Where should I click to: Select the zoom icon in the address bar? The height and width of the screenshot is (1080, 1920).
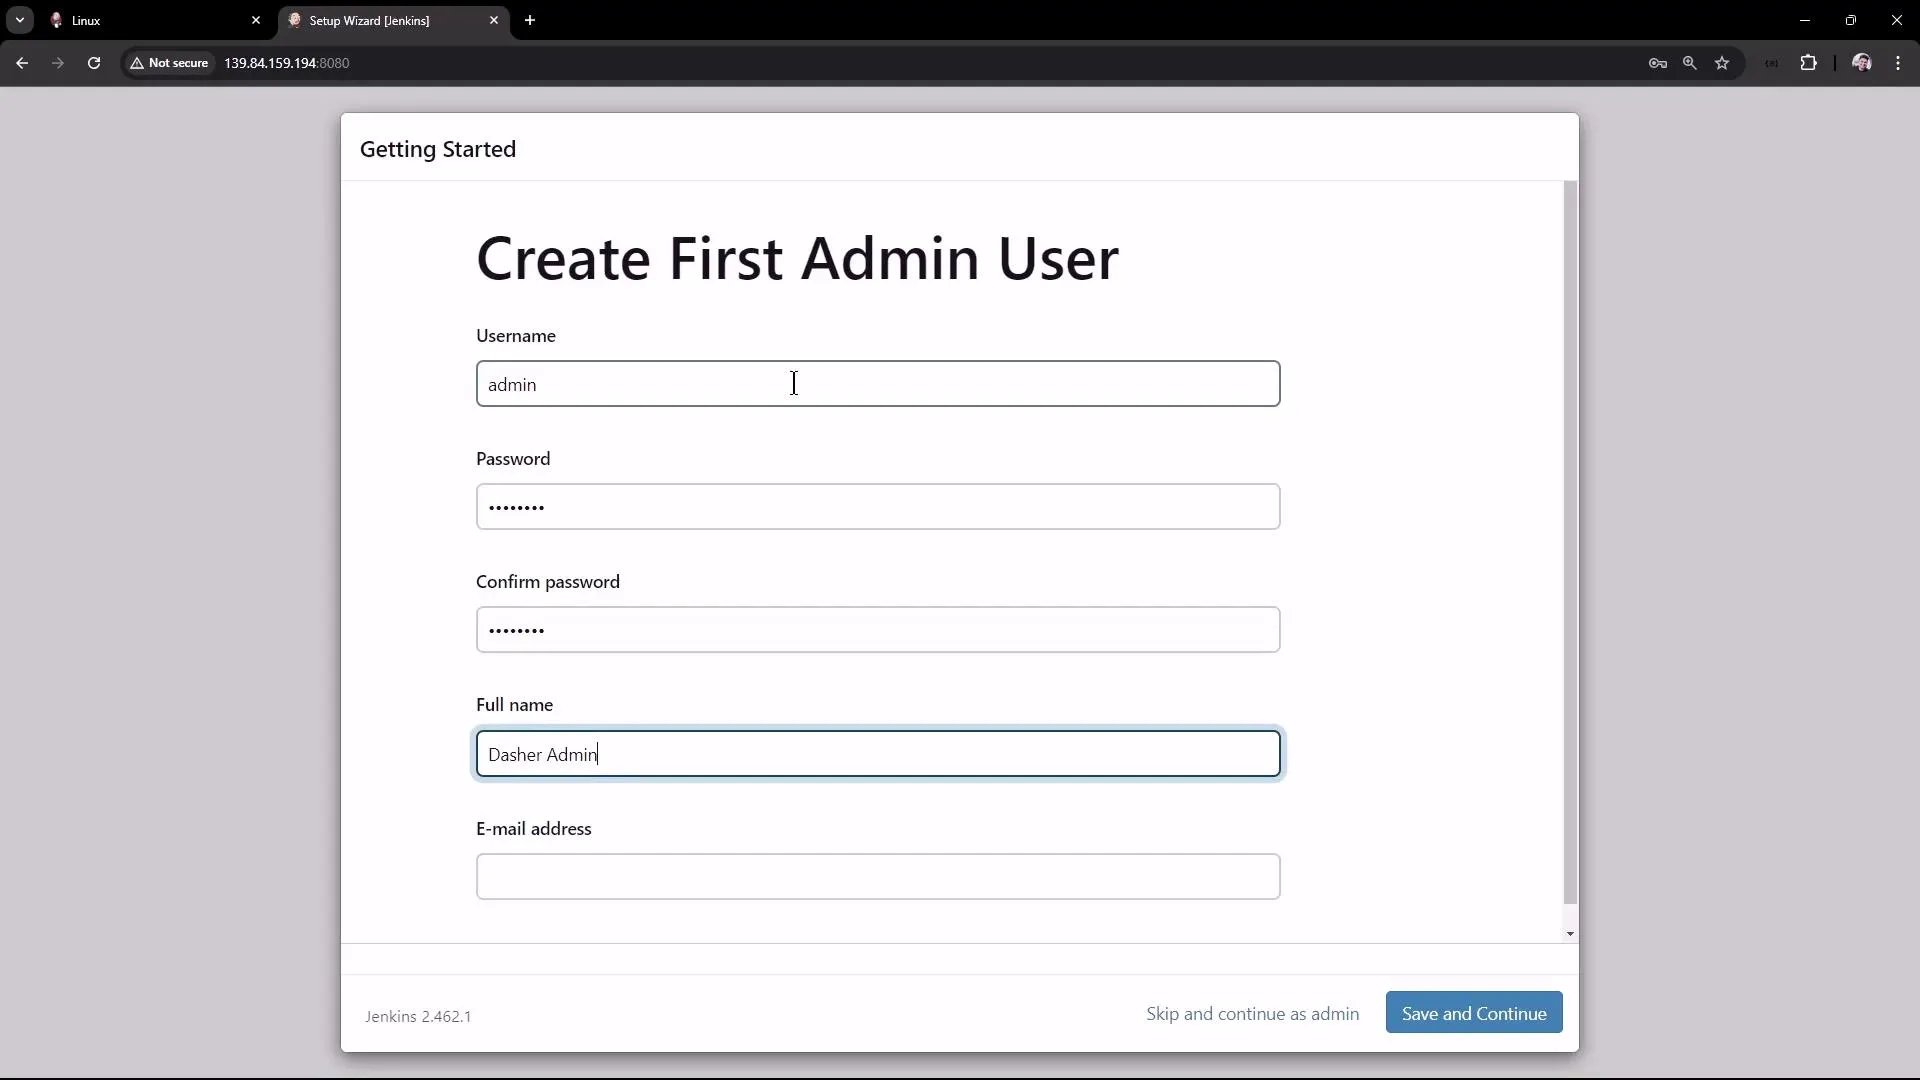(1690, 62)
